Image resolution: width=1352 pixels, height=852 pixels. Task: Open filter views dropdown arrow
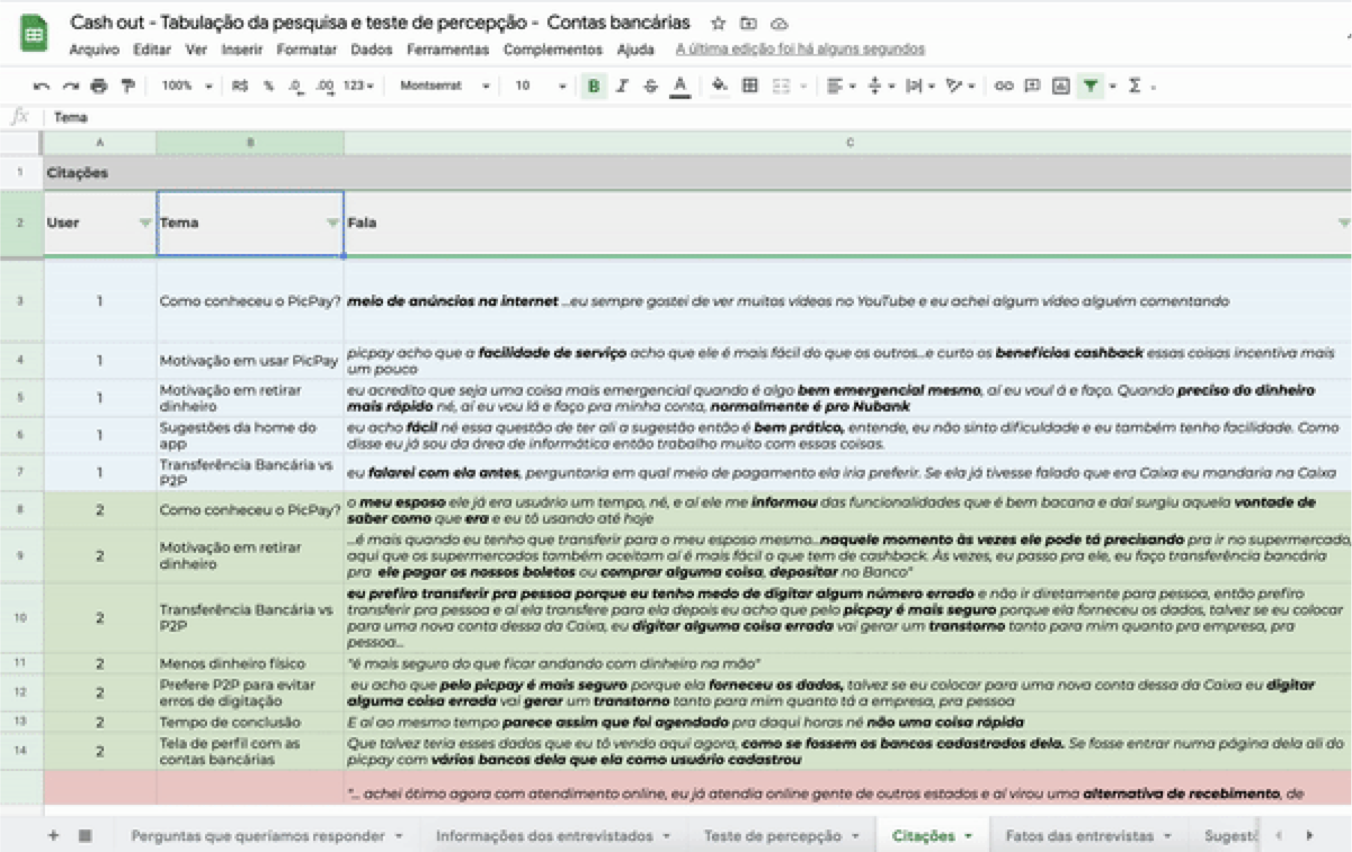click(1112, 86)
